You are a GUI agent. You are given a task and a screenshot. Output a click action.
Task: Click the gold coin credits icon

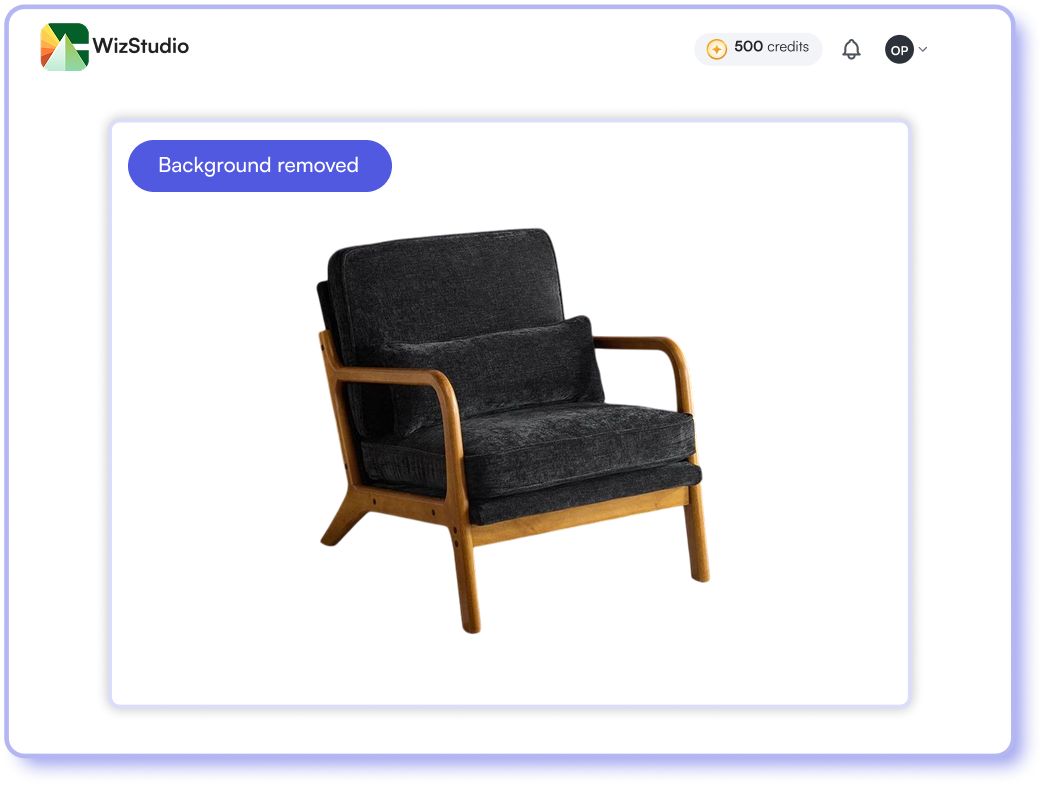point(716,49)
